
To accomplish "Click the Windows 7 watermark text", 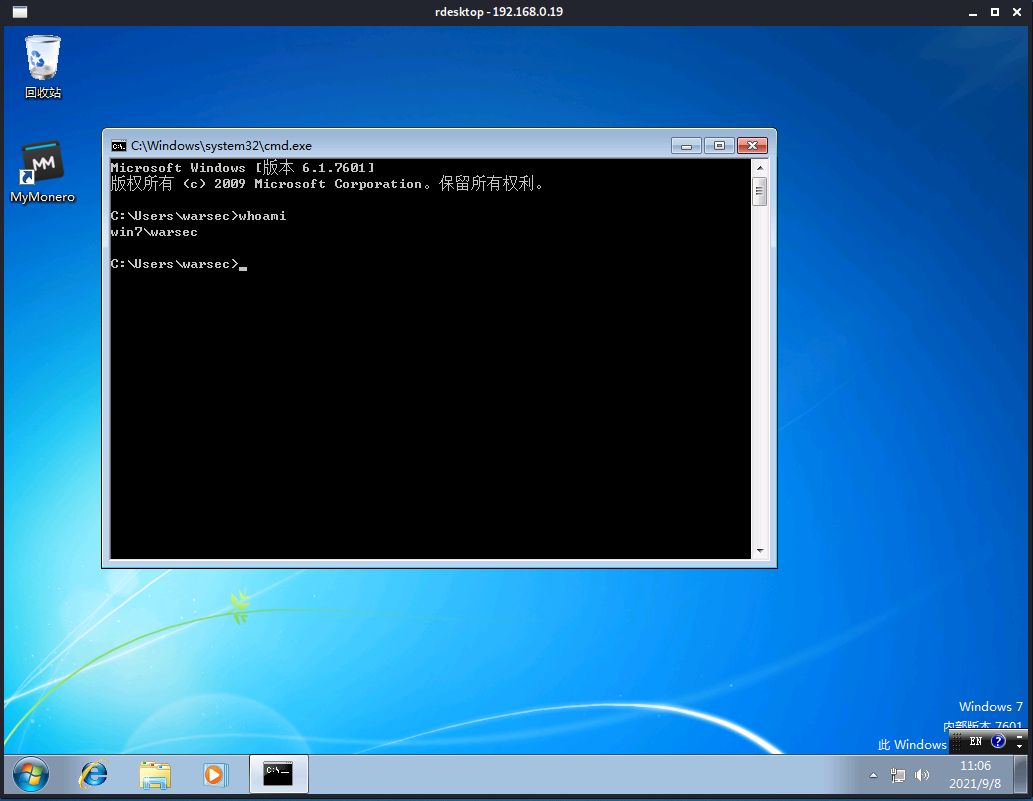I will click(991, 707).
